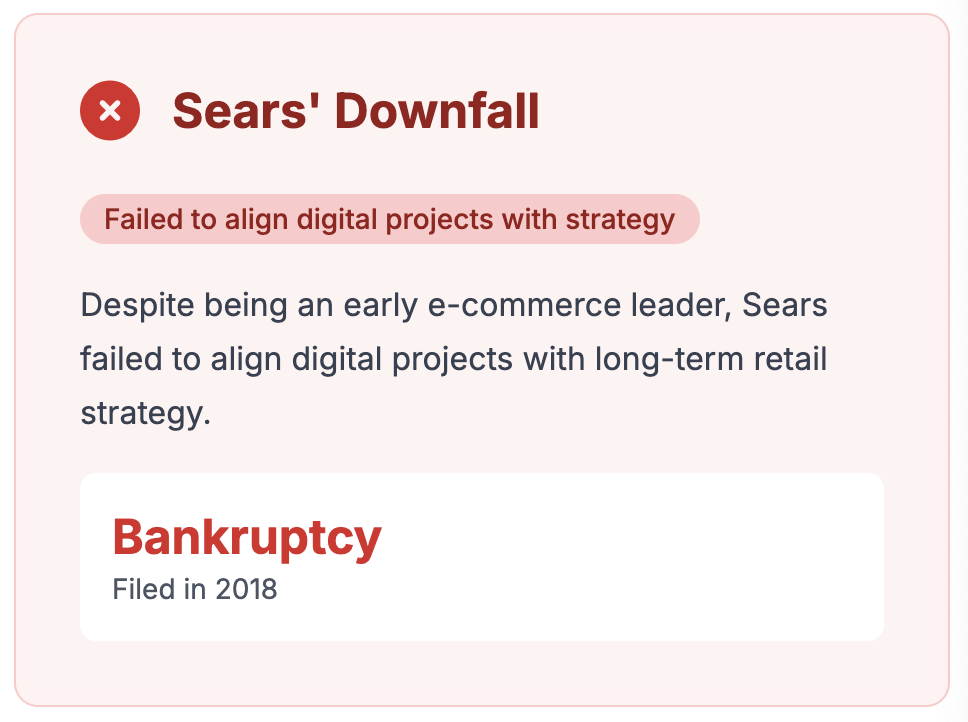Click empty area right of Bankruptcy text

point(630,538)
